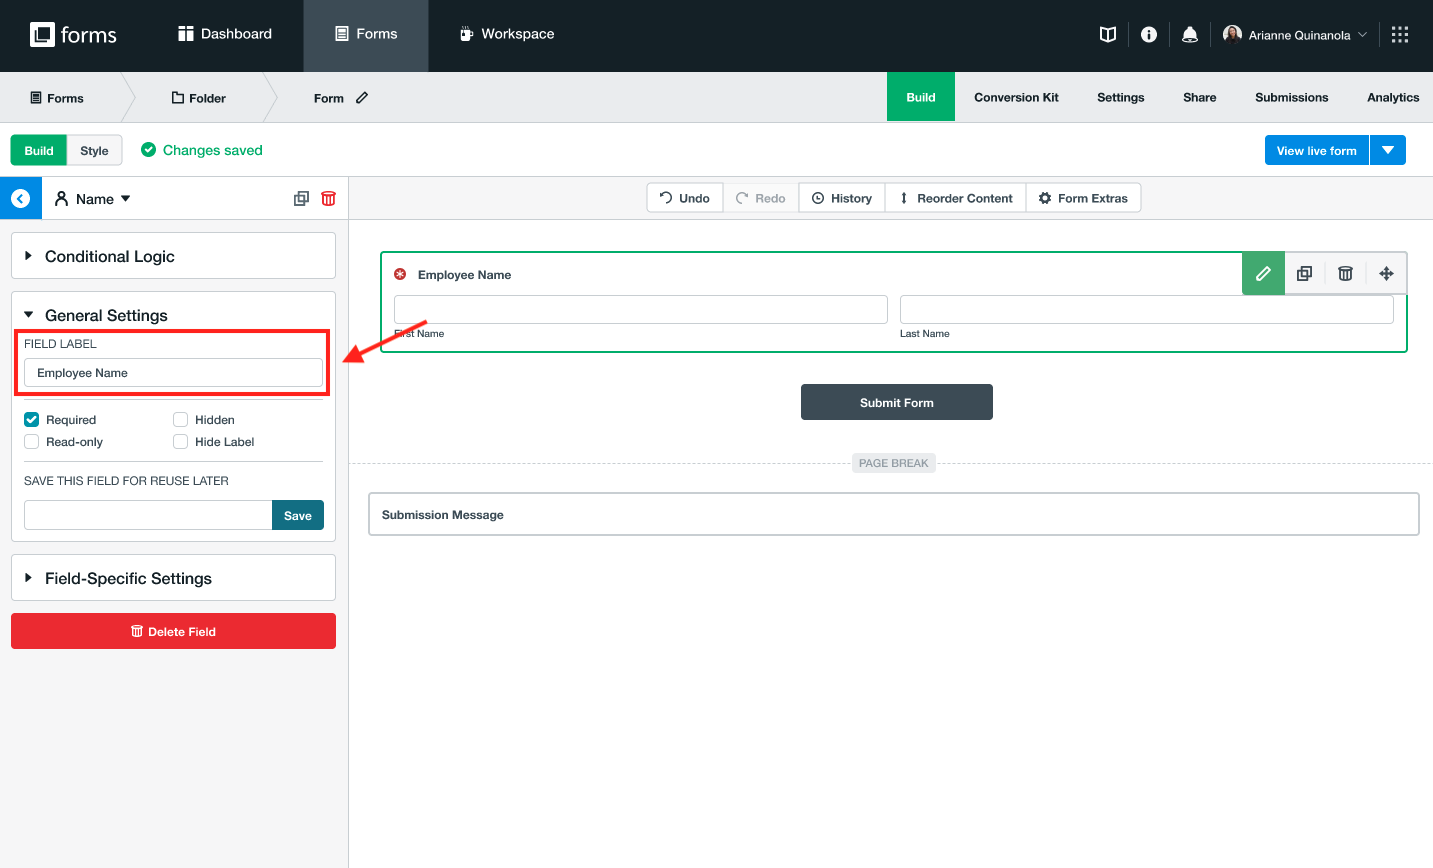Image resolution: width=1433 pixels, height=868 pixels.
Task: Click the red trash icon in sidebar header
Action: (x=328, y=199)
